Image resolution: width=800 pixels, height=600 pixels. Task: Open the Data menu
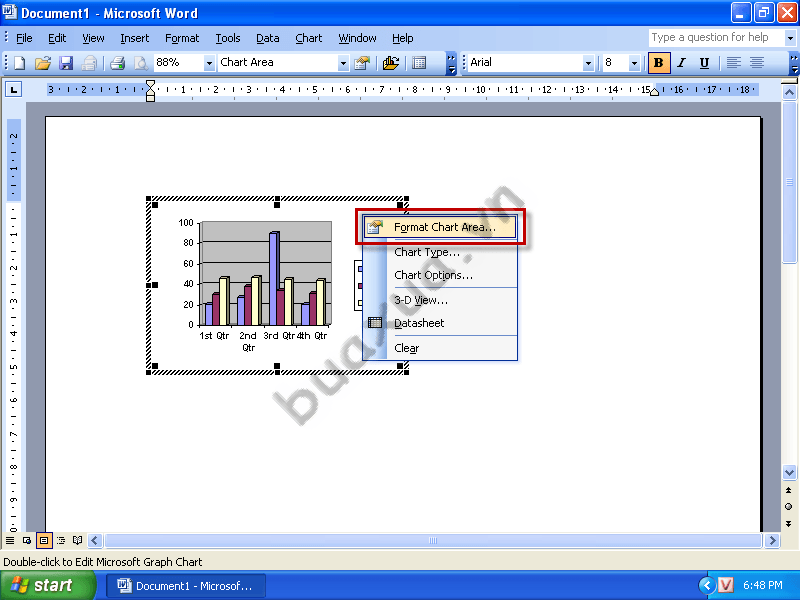click(267, 38)
